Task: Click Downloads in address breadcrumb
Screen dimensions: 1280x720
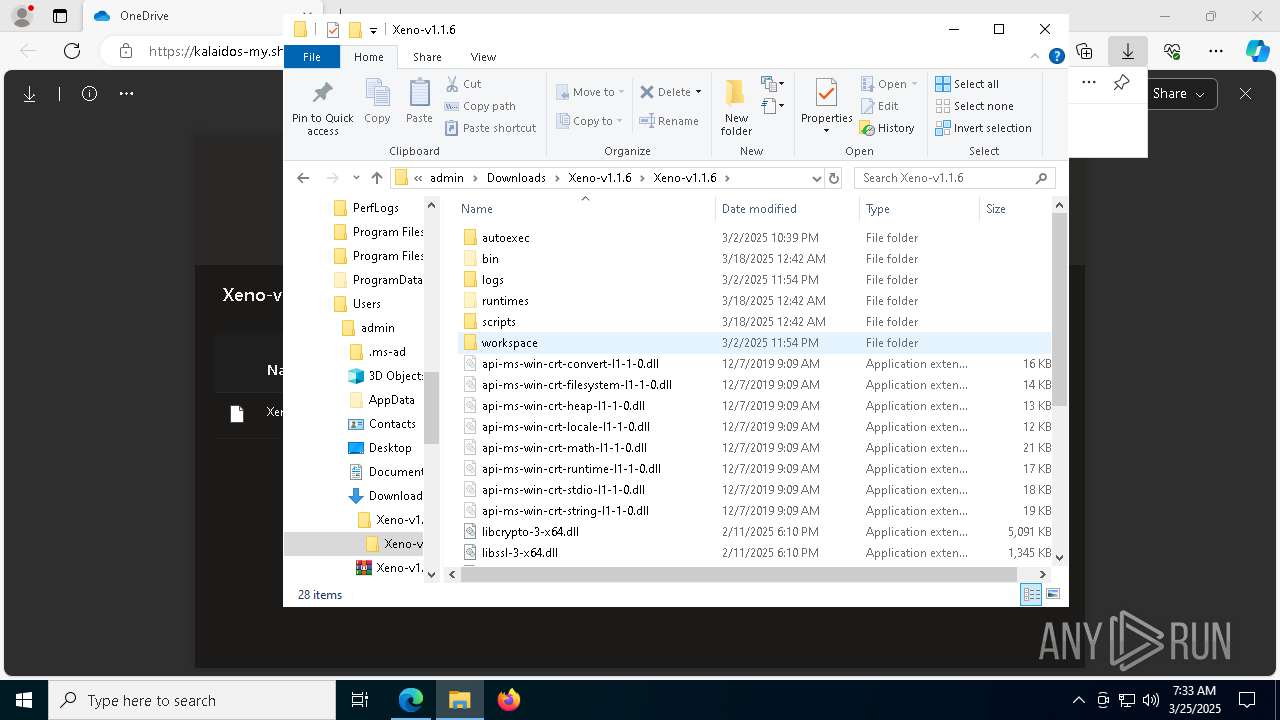Action: click(516, 178)
